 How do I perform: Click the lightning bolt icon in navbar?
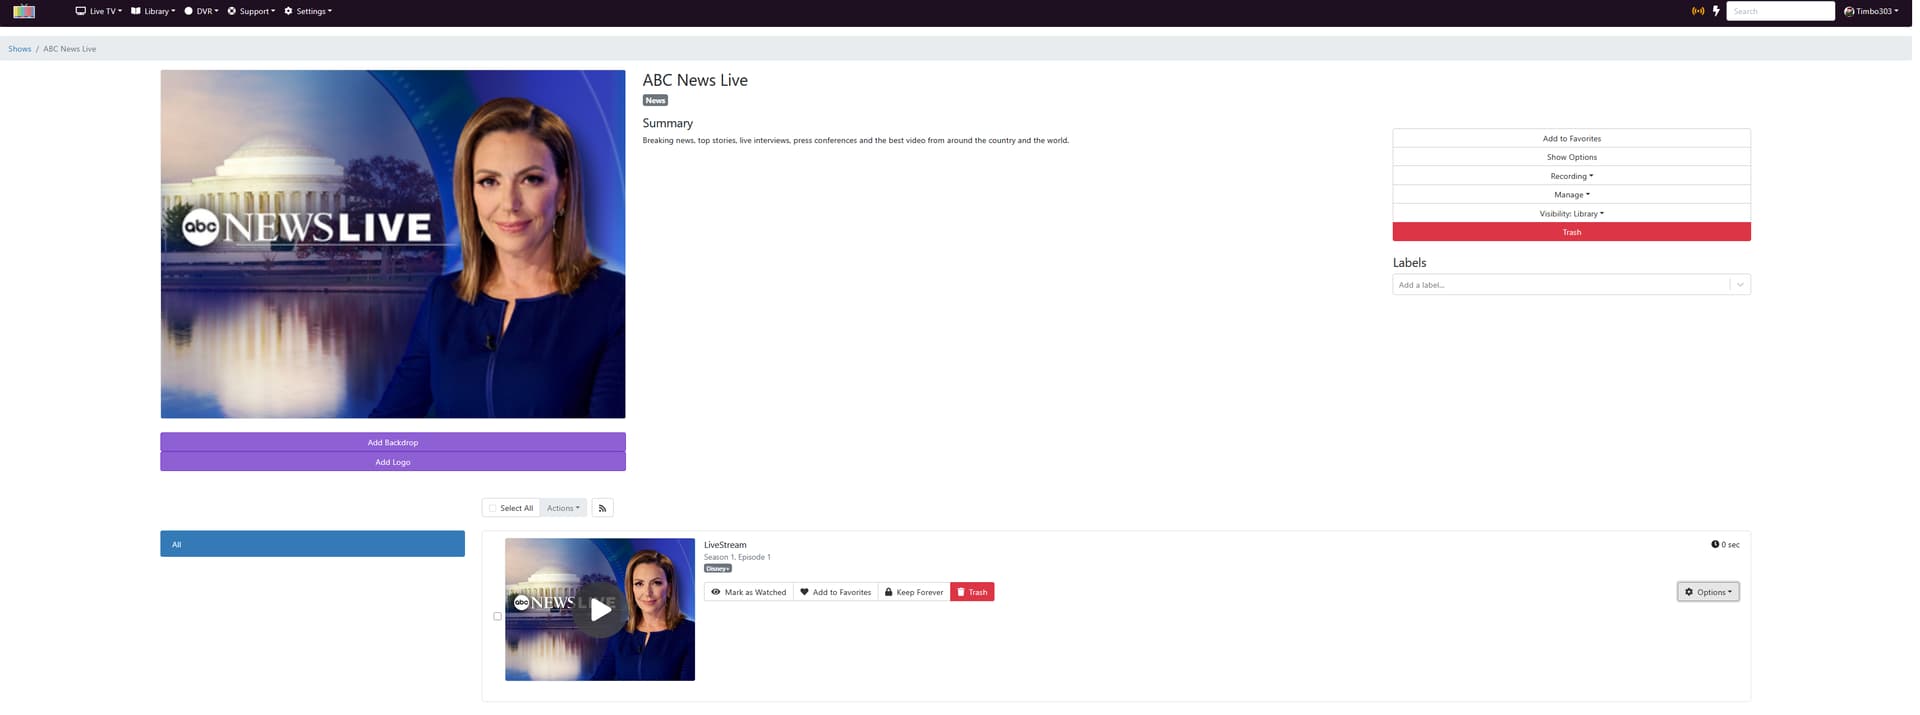point(1716,11)
